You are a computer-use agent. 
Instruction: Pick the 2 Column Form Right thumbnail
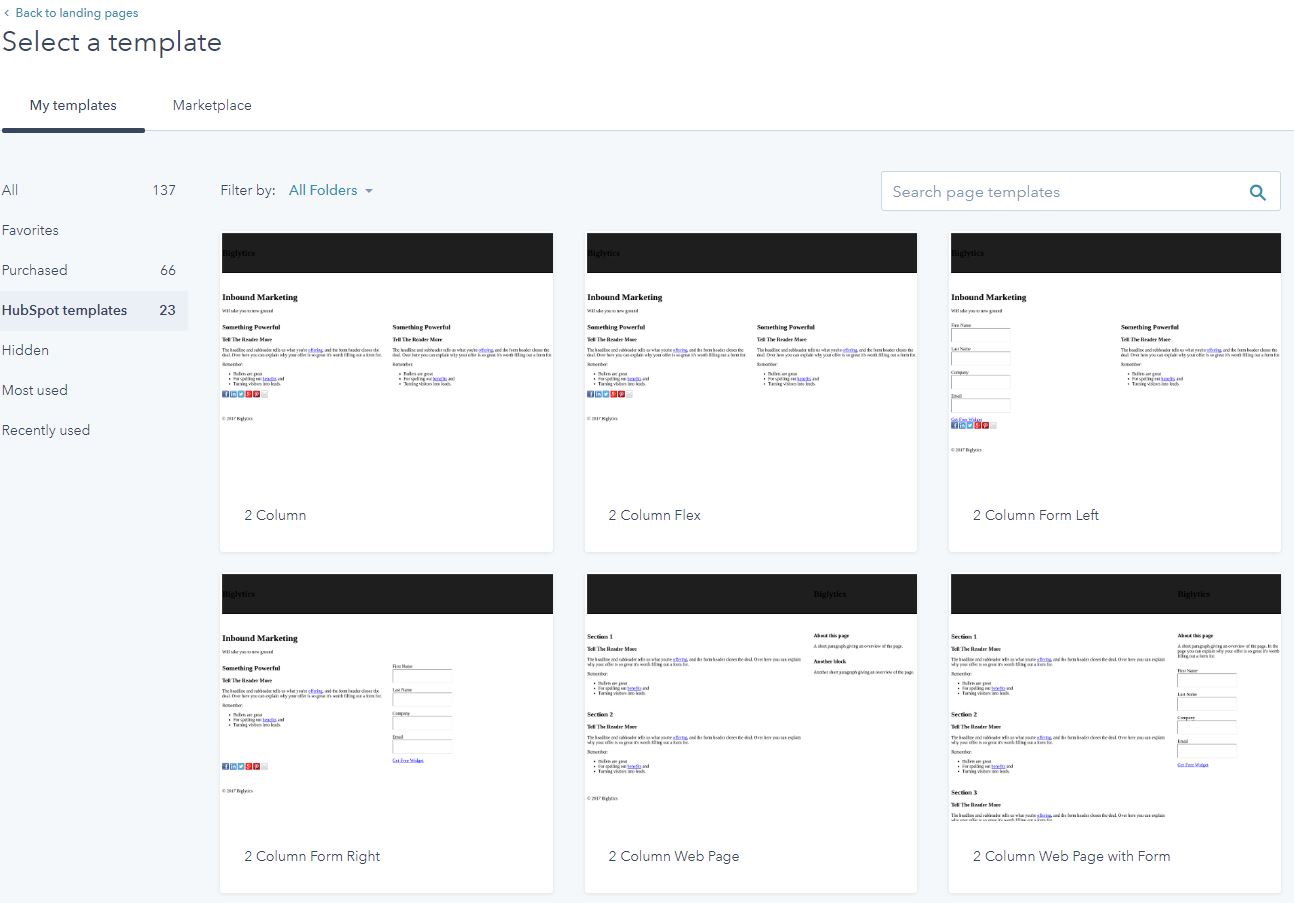tap(387, 697)
